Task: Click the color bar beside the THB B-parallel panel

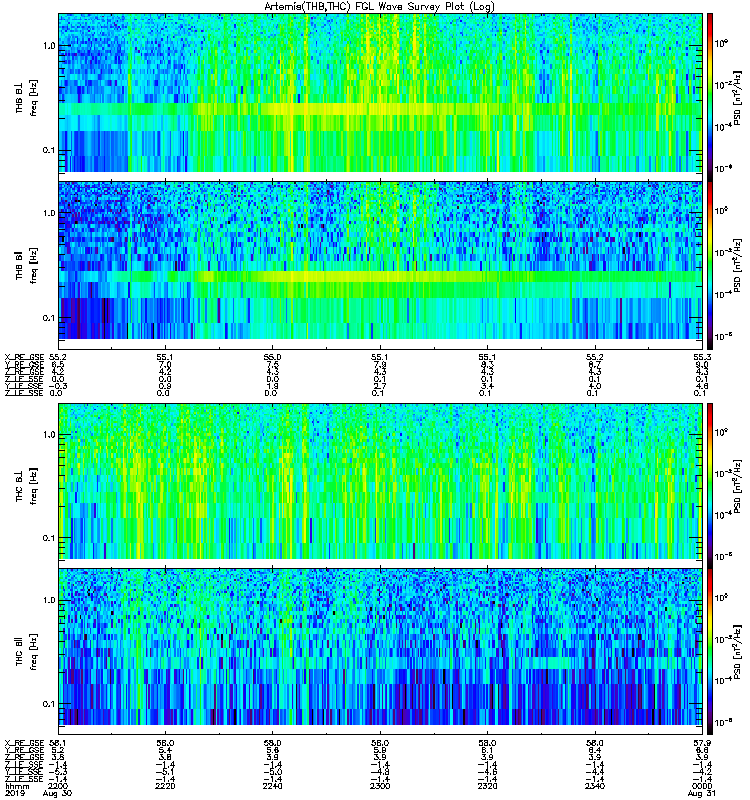Action: [x=710, y=265]
